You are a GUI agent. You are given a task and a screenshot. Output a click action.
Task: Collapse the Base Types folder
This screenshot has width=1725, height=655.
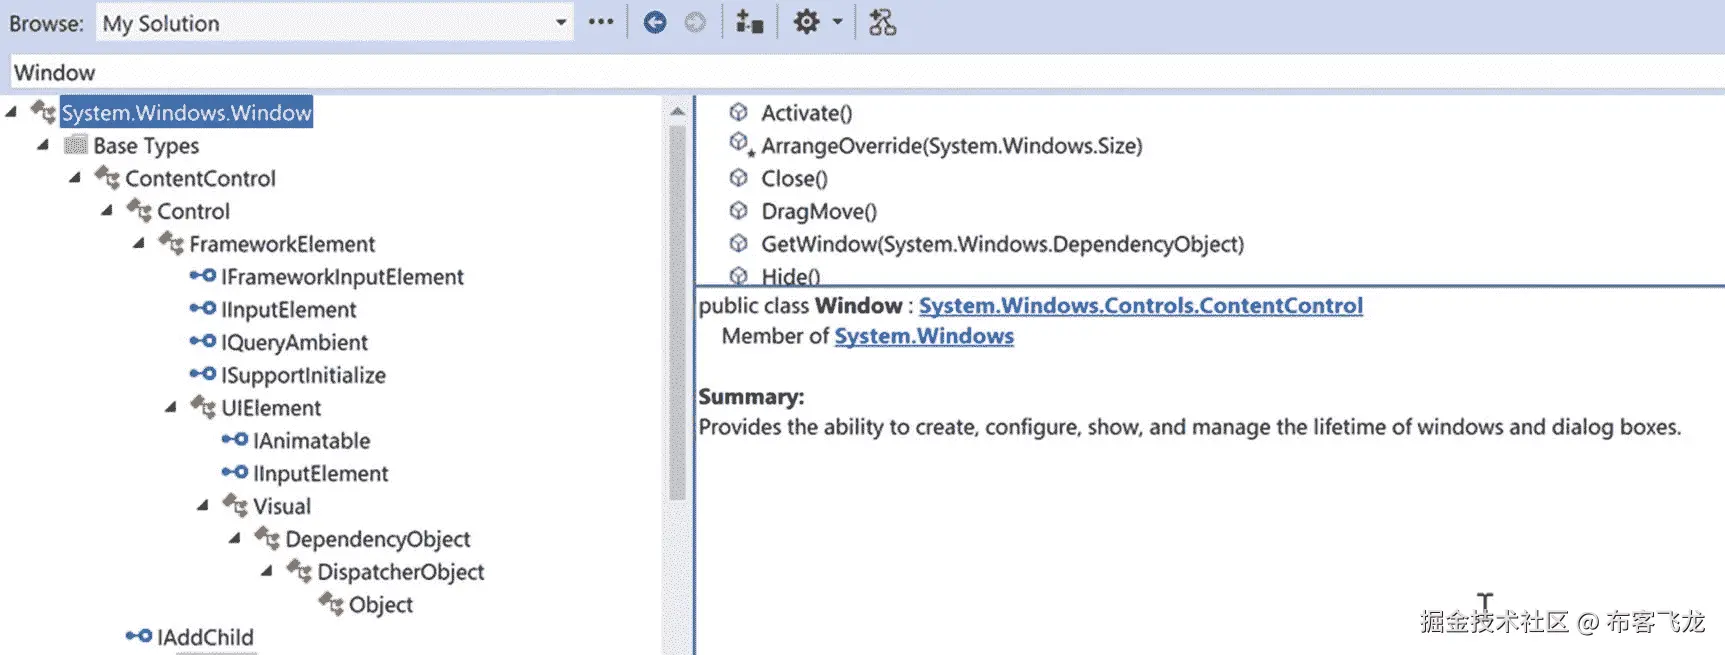point(43,145)
